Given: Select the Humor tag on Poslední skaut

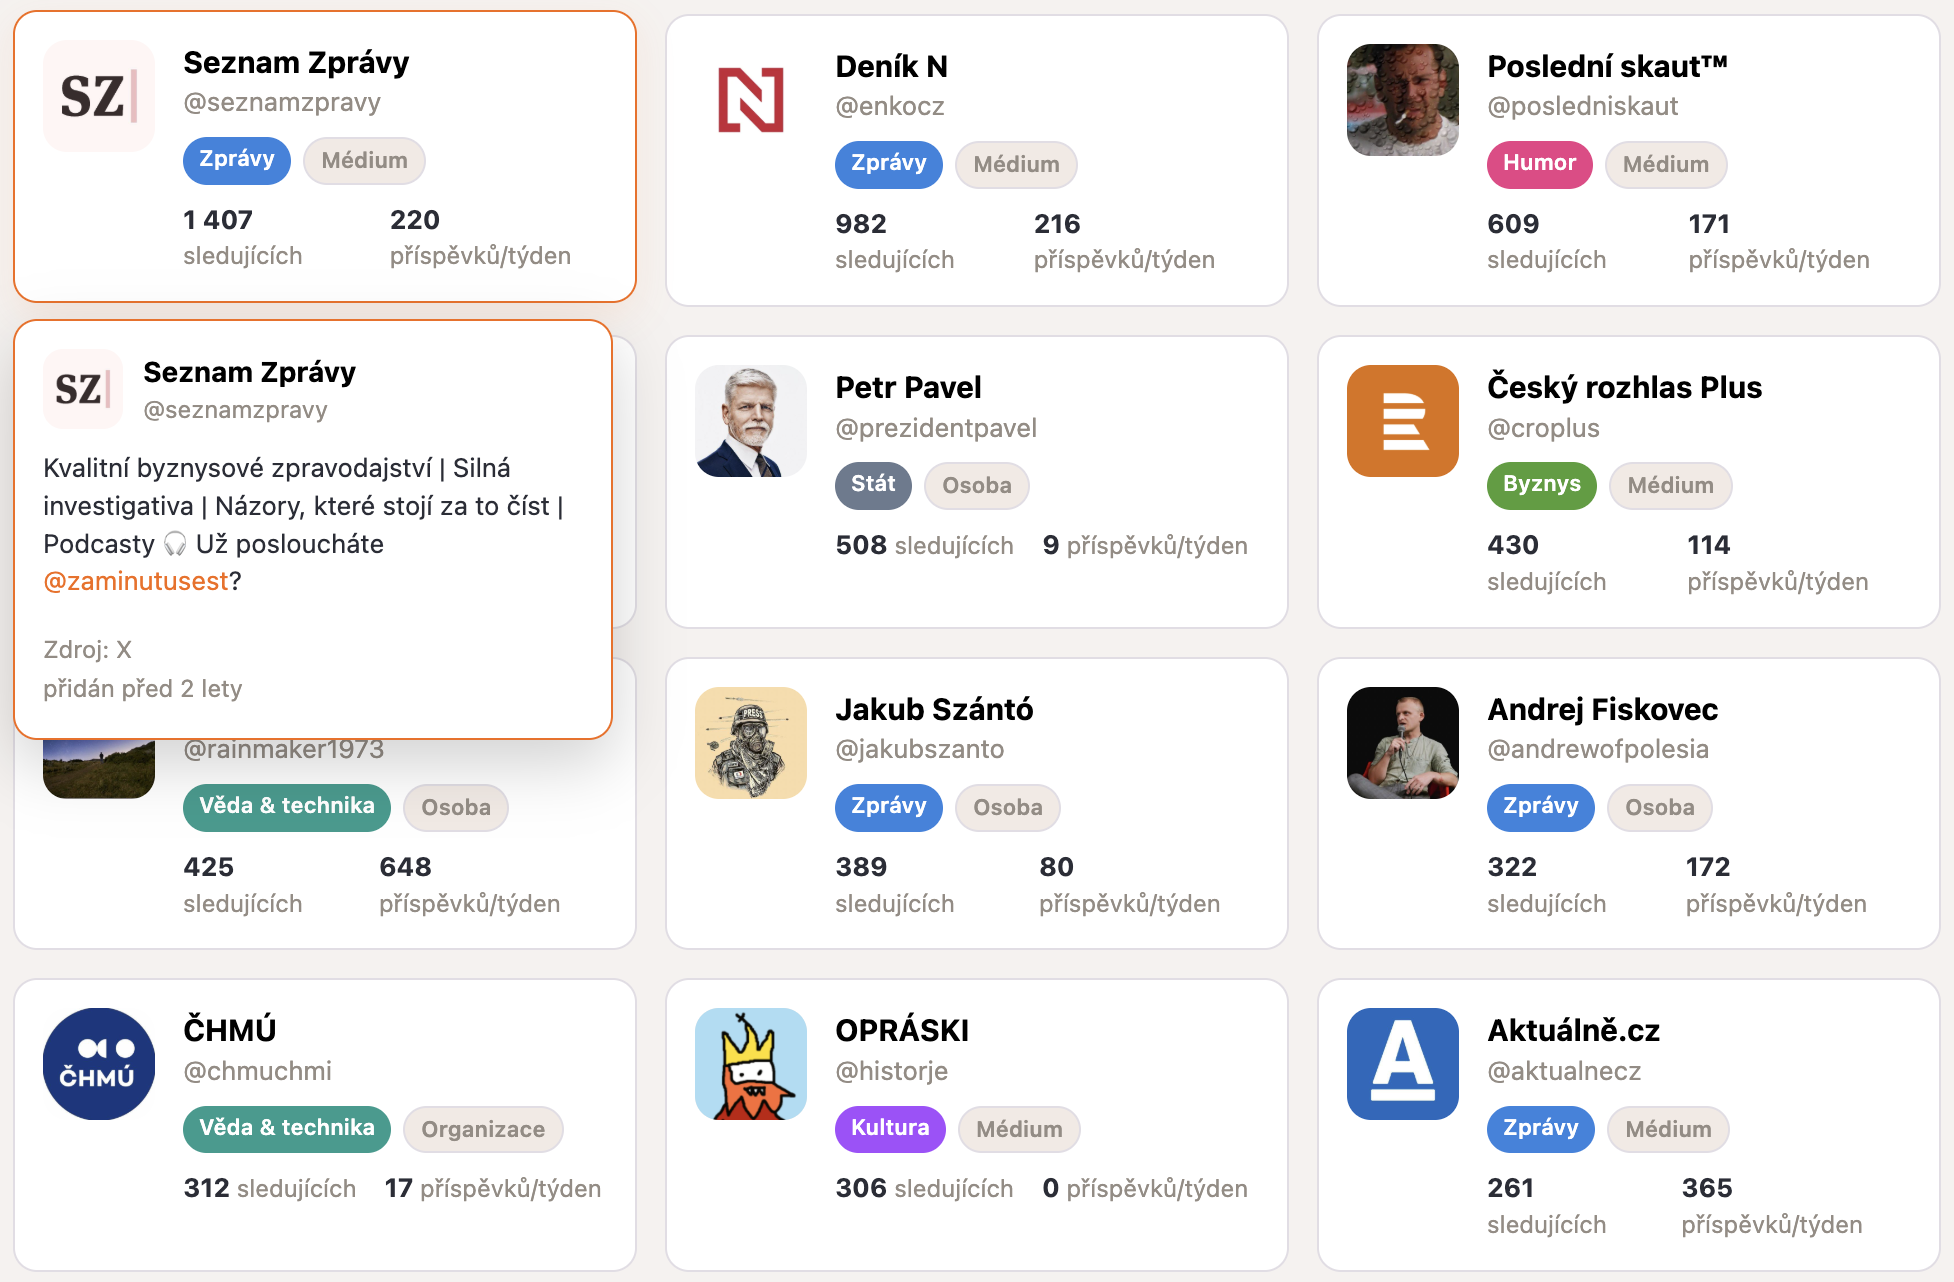Looking at the screenshot, I should click(1540, 164).
